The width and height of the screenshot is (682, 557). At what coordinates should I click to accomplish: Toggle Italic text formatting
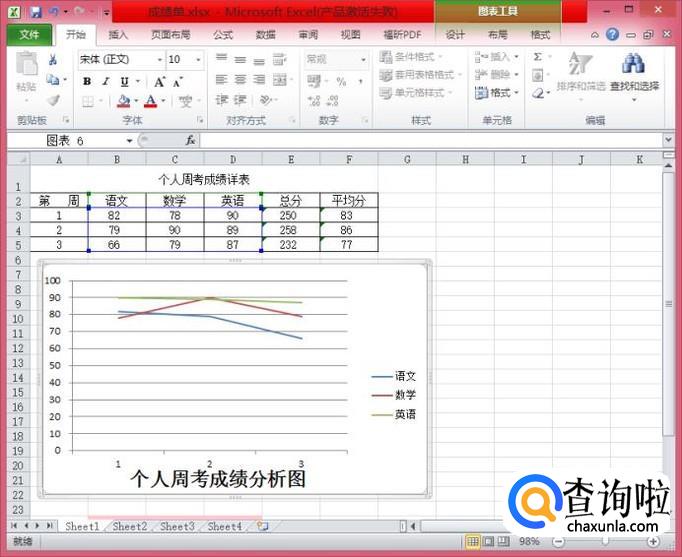(x=105, y=81)
